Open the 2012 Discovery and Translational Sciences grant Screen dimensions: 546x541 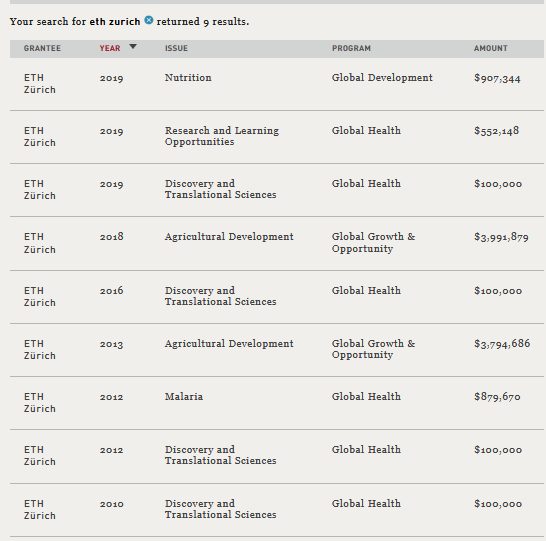pyautogui.click(x=277, y=456)
